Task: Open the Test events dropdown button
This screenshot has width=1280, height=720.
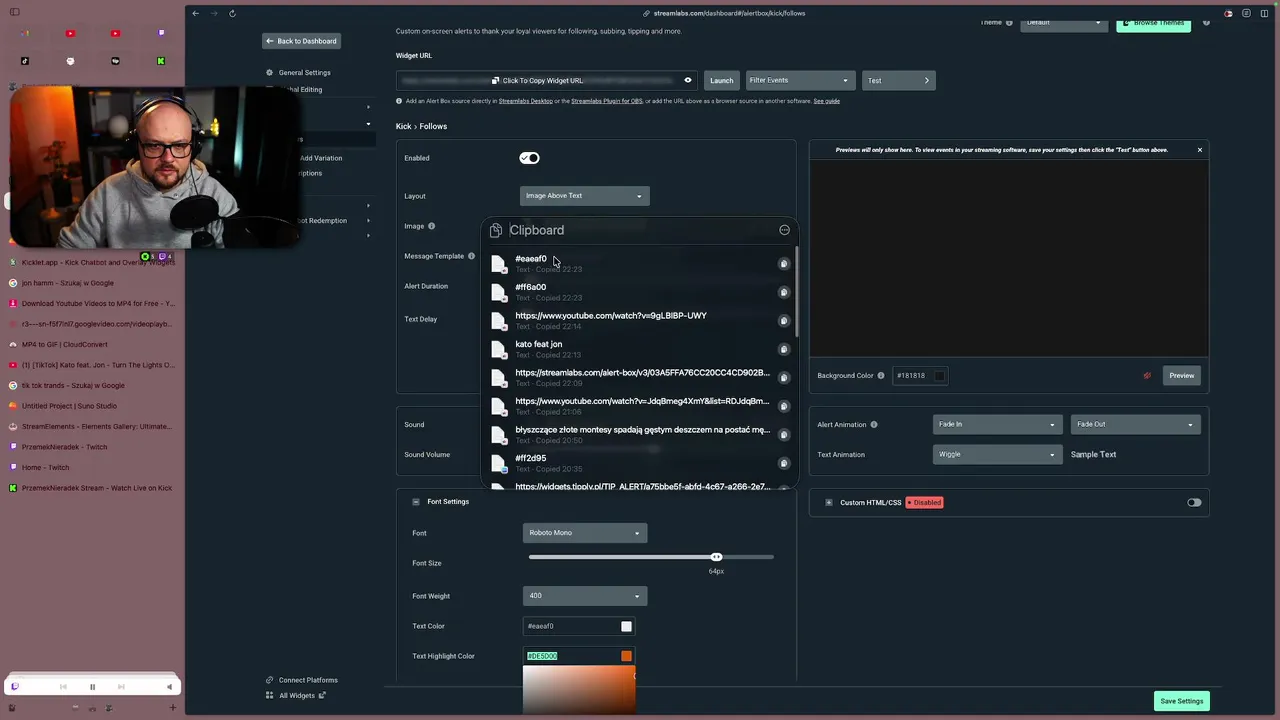Action: (898, 80)
